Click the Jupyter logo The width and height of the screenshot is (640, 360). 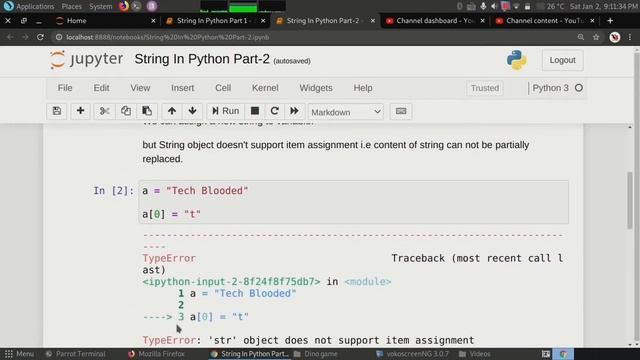pyautogui.click(x=86, y=60)
